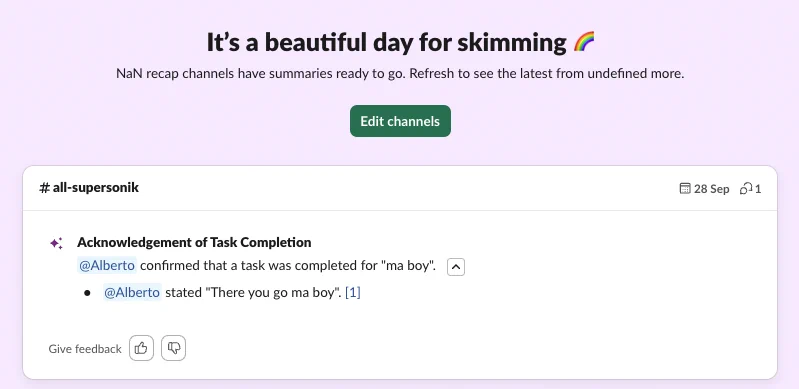This screenshot has width=799, height=389.
Task: Click the purple AI sparkle icon
Action: point(57,243)
